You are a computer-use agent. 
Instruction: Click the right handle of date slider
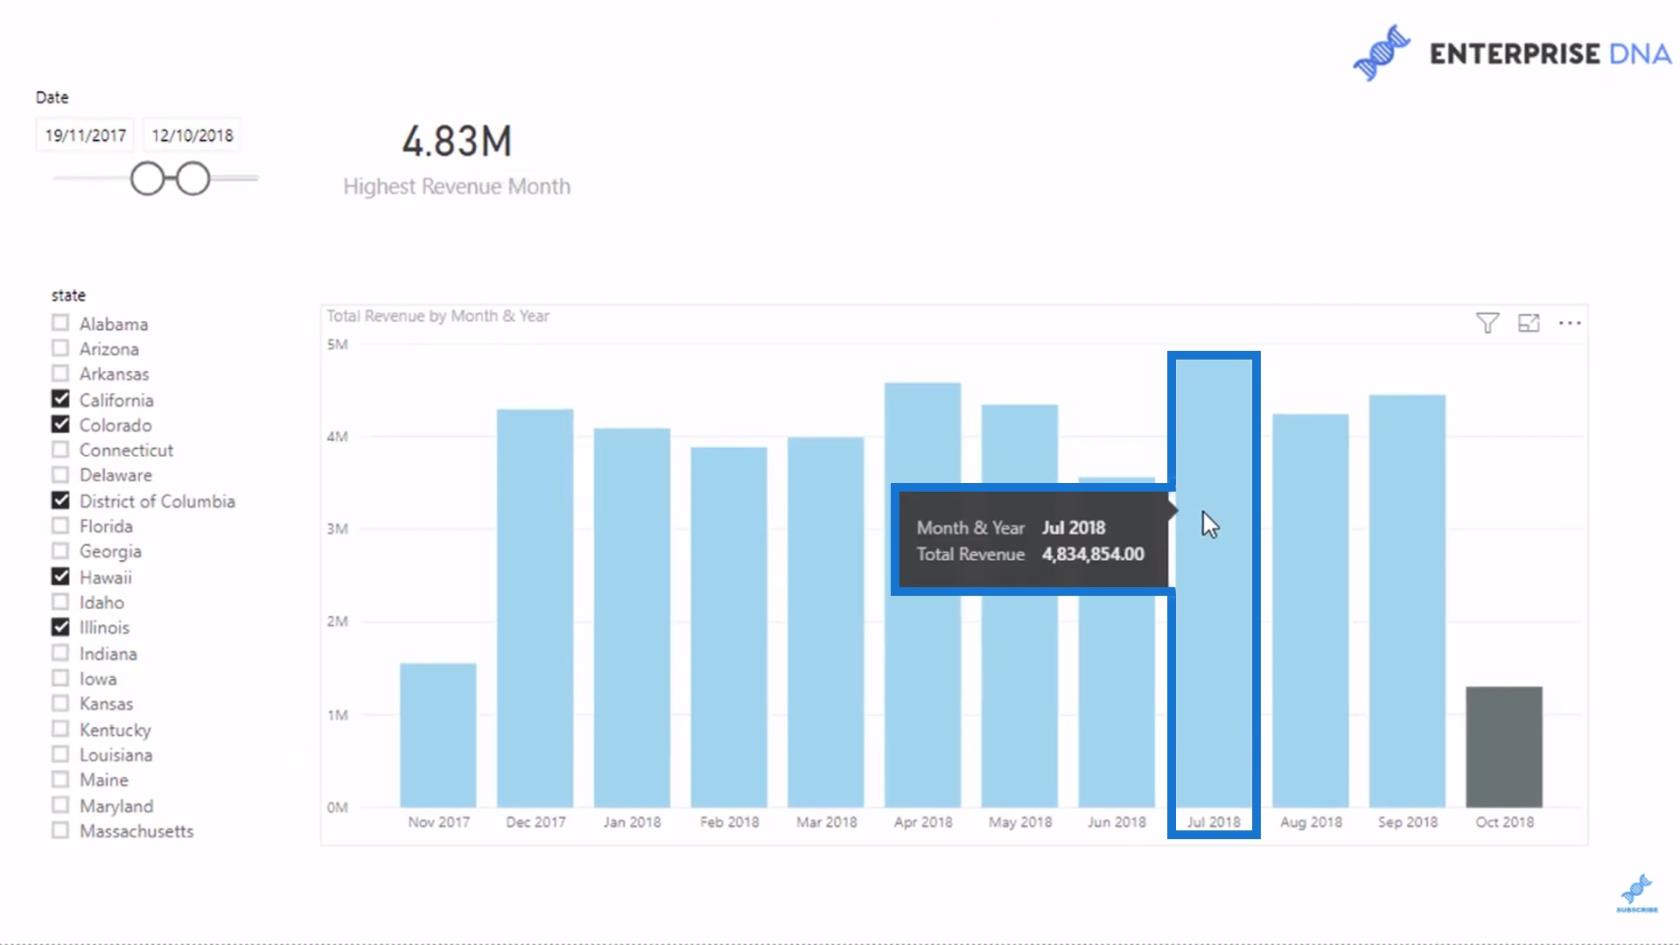click(x=193, y=179)
